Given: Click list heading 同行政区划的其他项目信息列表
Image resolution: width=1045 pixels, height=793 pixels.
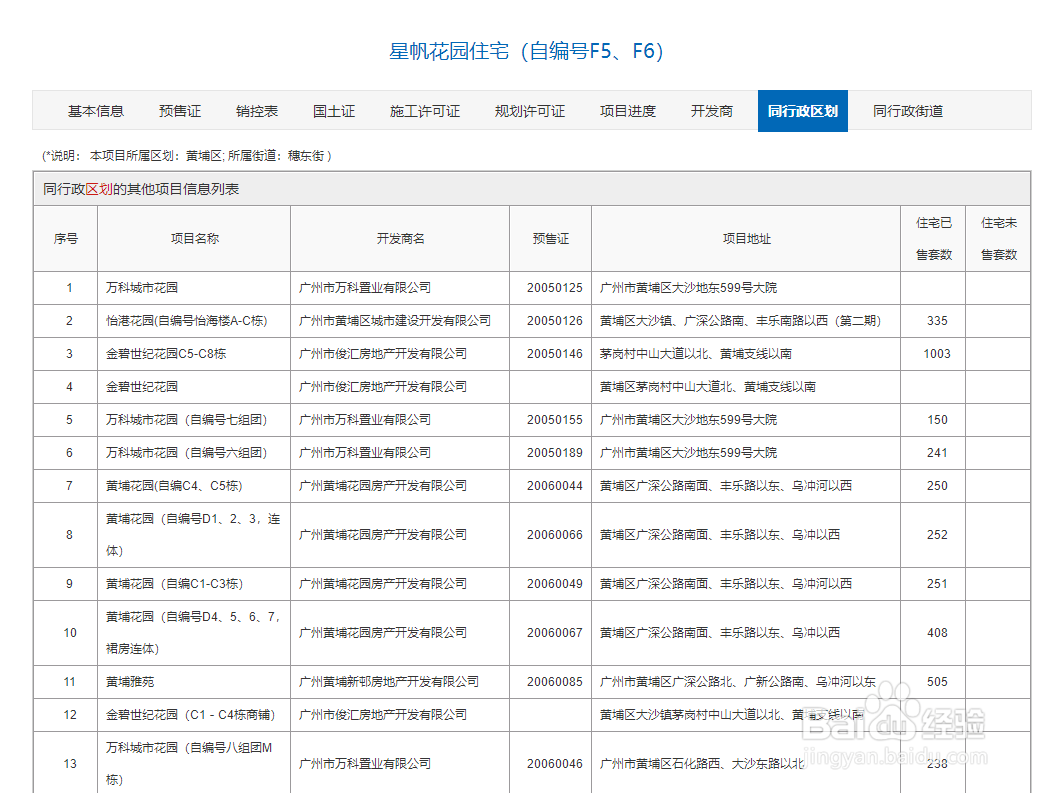Looking at the screenshot, I should point(141,189).
